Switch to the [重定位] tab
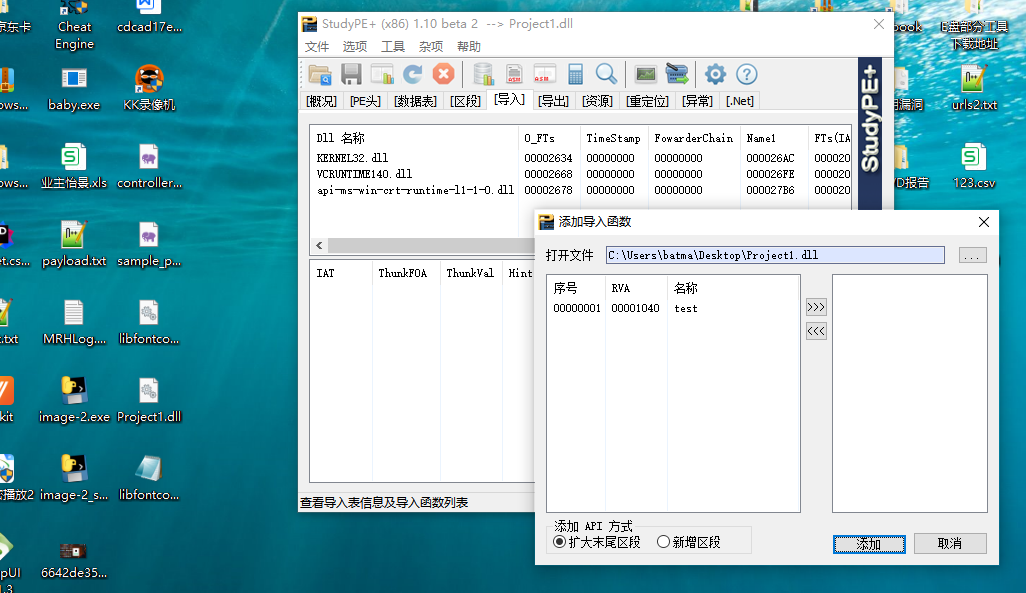This screenshot has width=1026, height=593. (x=647, y=101)
